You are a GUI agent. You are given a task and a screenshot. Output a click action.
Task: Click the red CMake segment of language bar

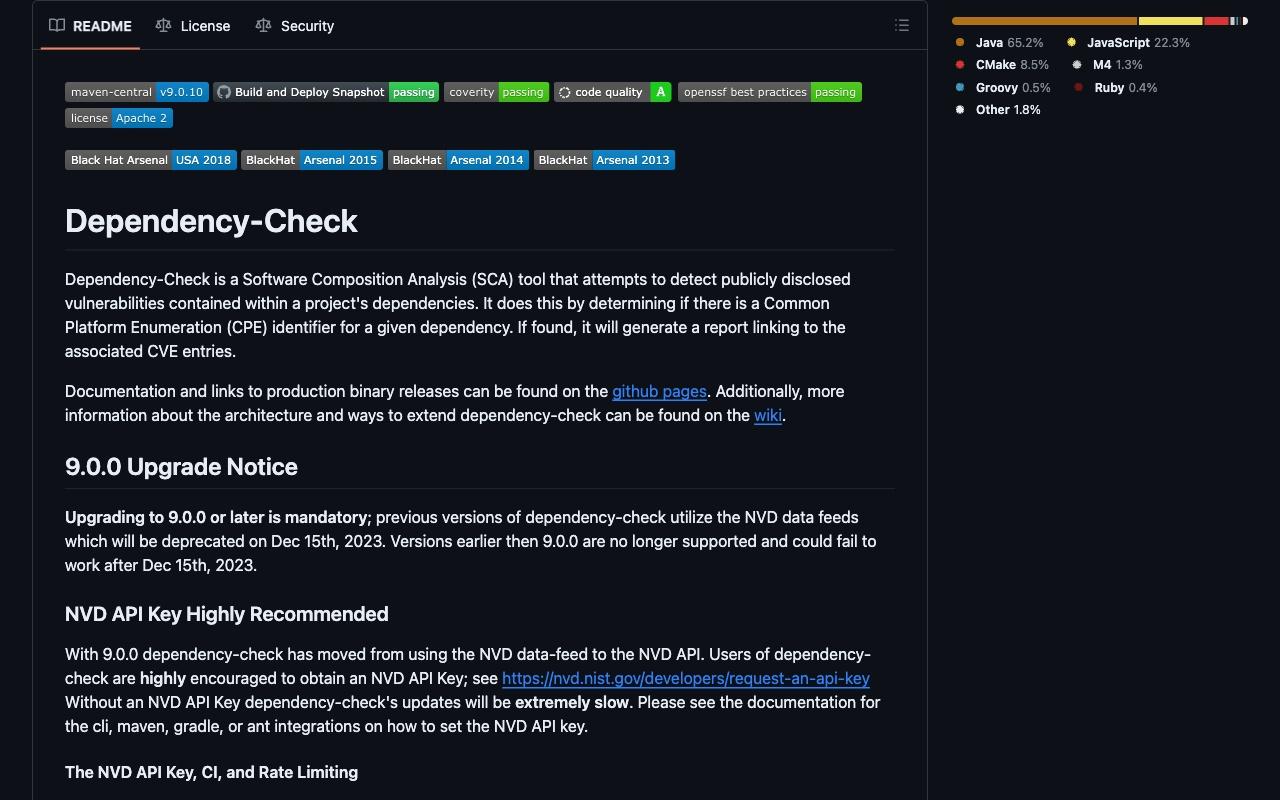click(x=1216, y=21)
